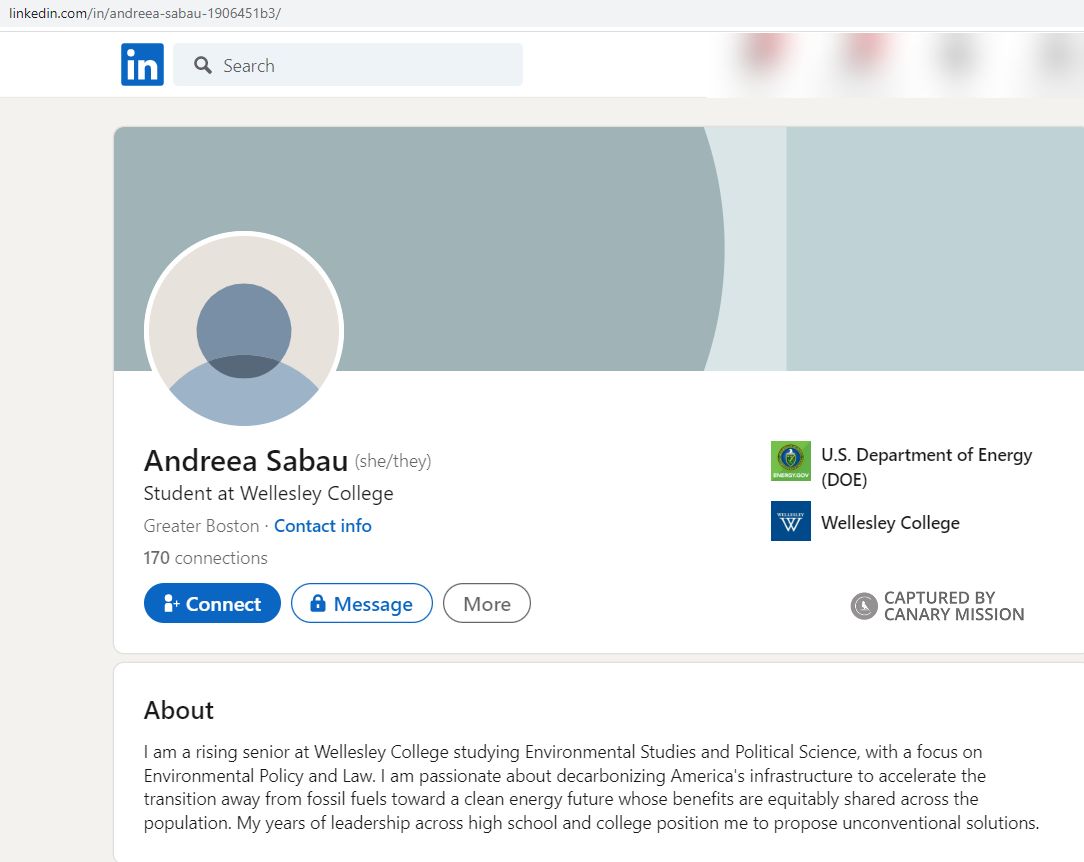Click Connect to send an invitation
1084x862 pixels.
tap(212, 603)
